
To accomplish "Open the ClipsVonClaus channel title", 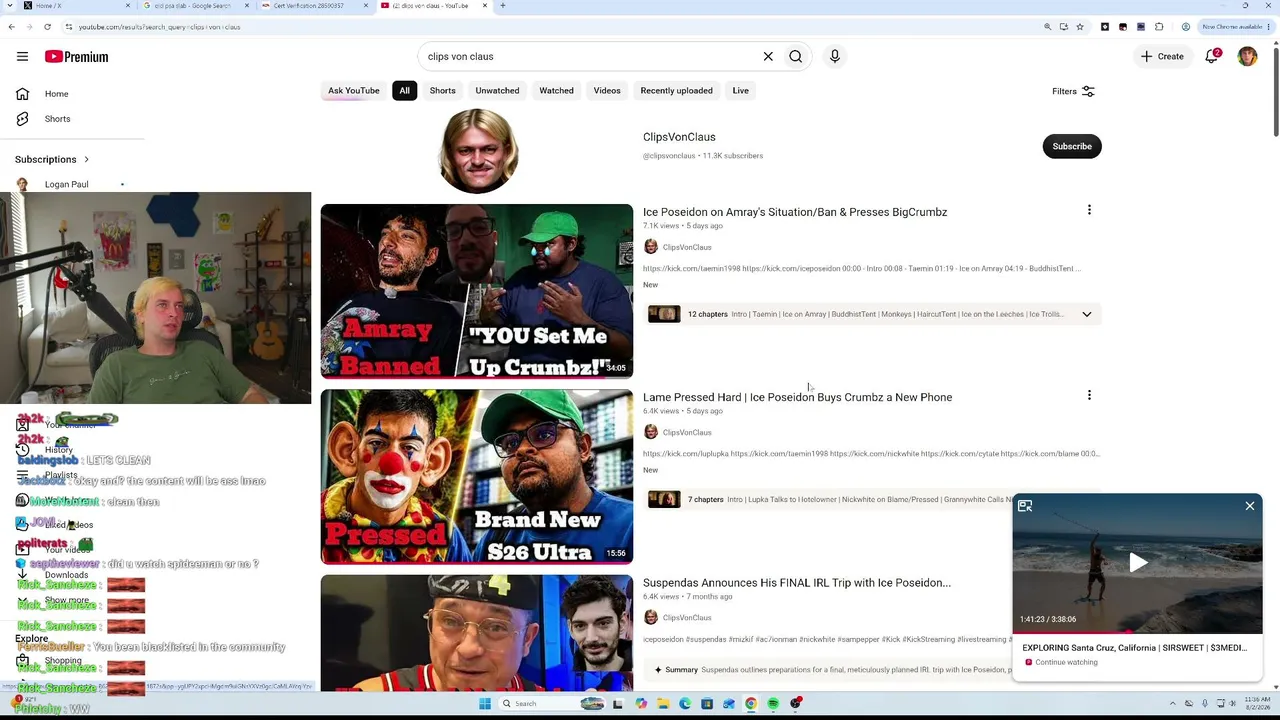I will (x=679, y=137).
